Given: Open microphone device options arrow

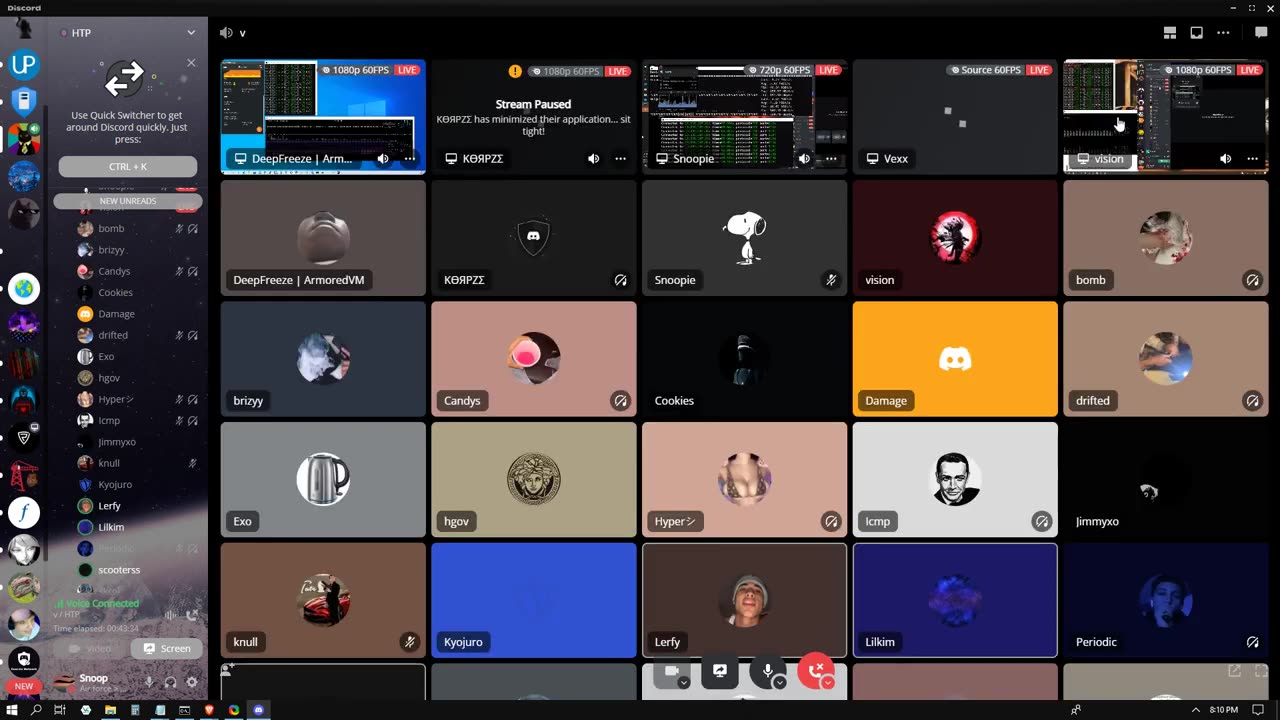Looking at the screenshot, I should [780, 683].
